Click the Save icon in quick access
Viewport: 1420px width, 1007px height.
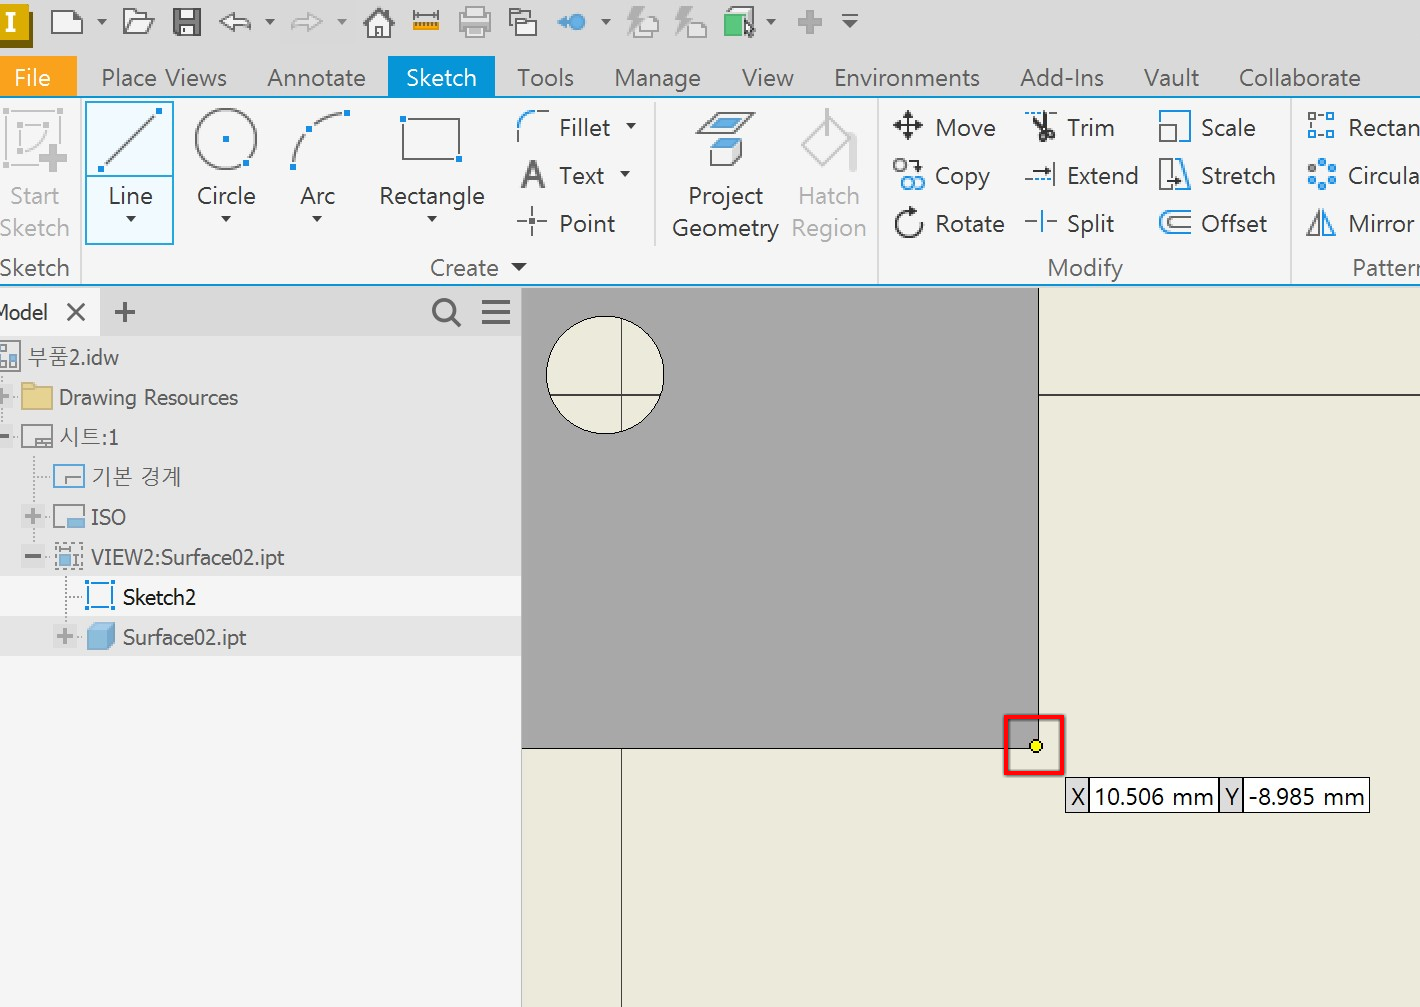(187, 22)
